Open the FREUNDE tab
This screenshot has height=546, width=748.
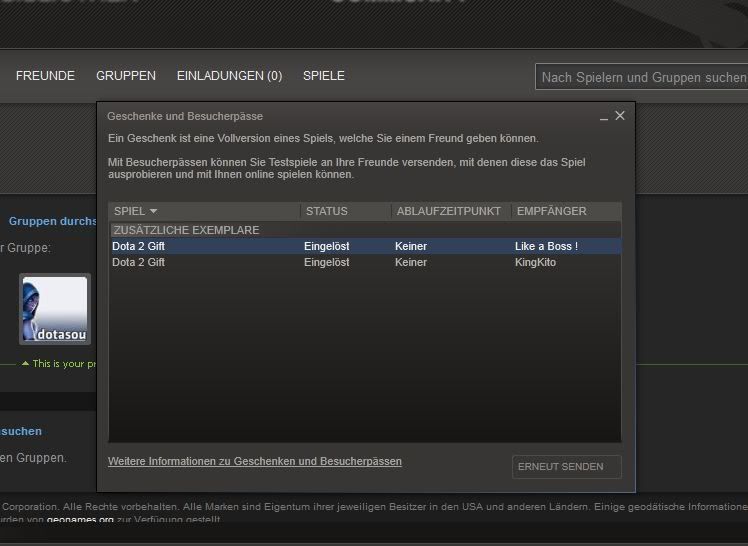click(45, 76)
